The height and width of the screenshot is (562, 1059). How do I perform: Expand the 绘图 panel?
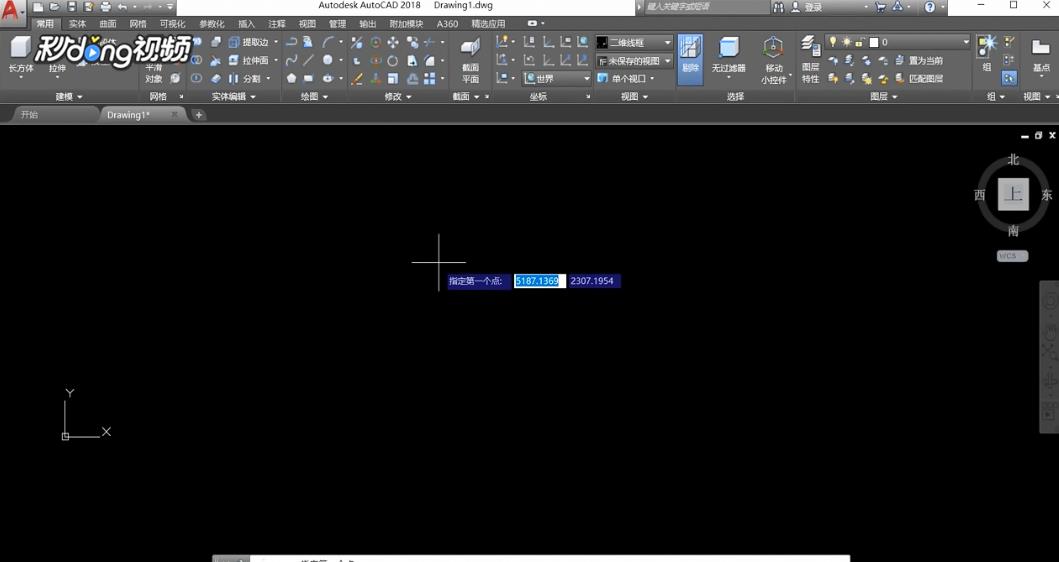tap(314, 97)
